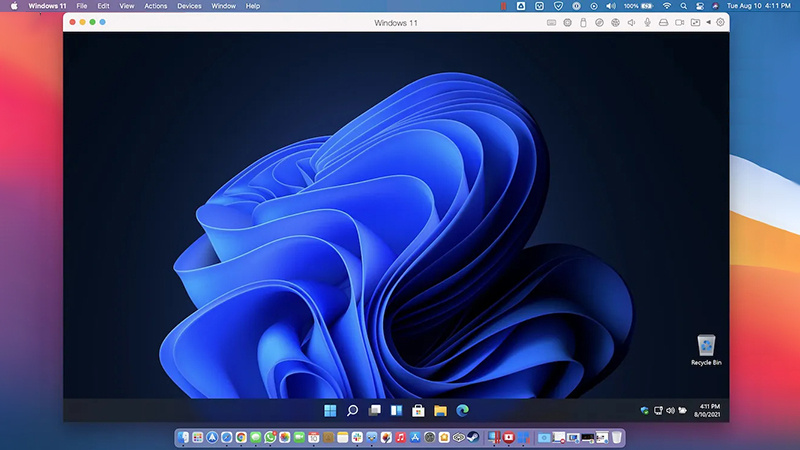Open Music app from the Dock
This screenshot has height=450, width=800.
[x=401, y=437]
